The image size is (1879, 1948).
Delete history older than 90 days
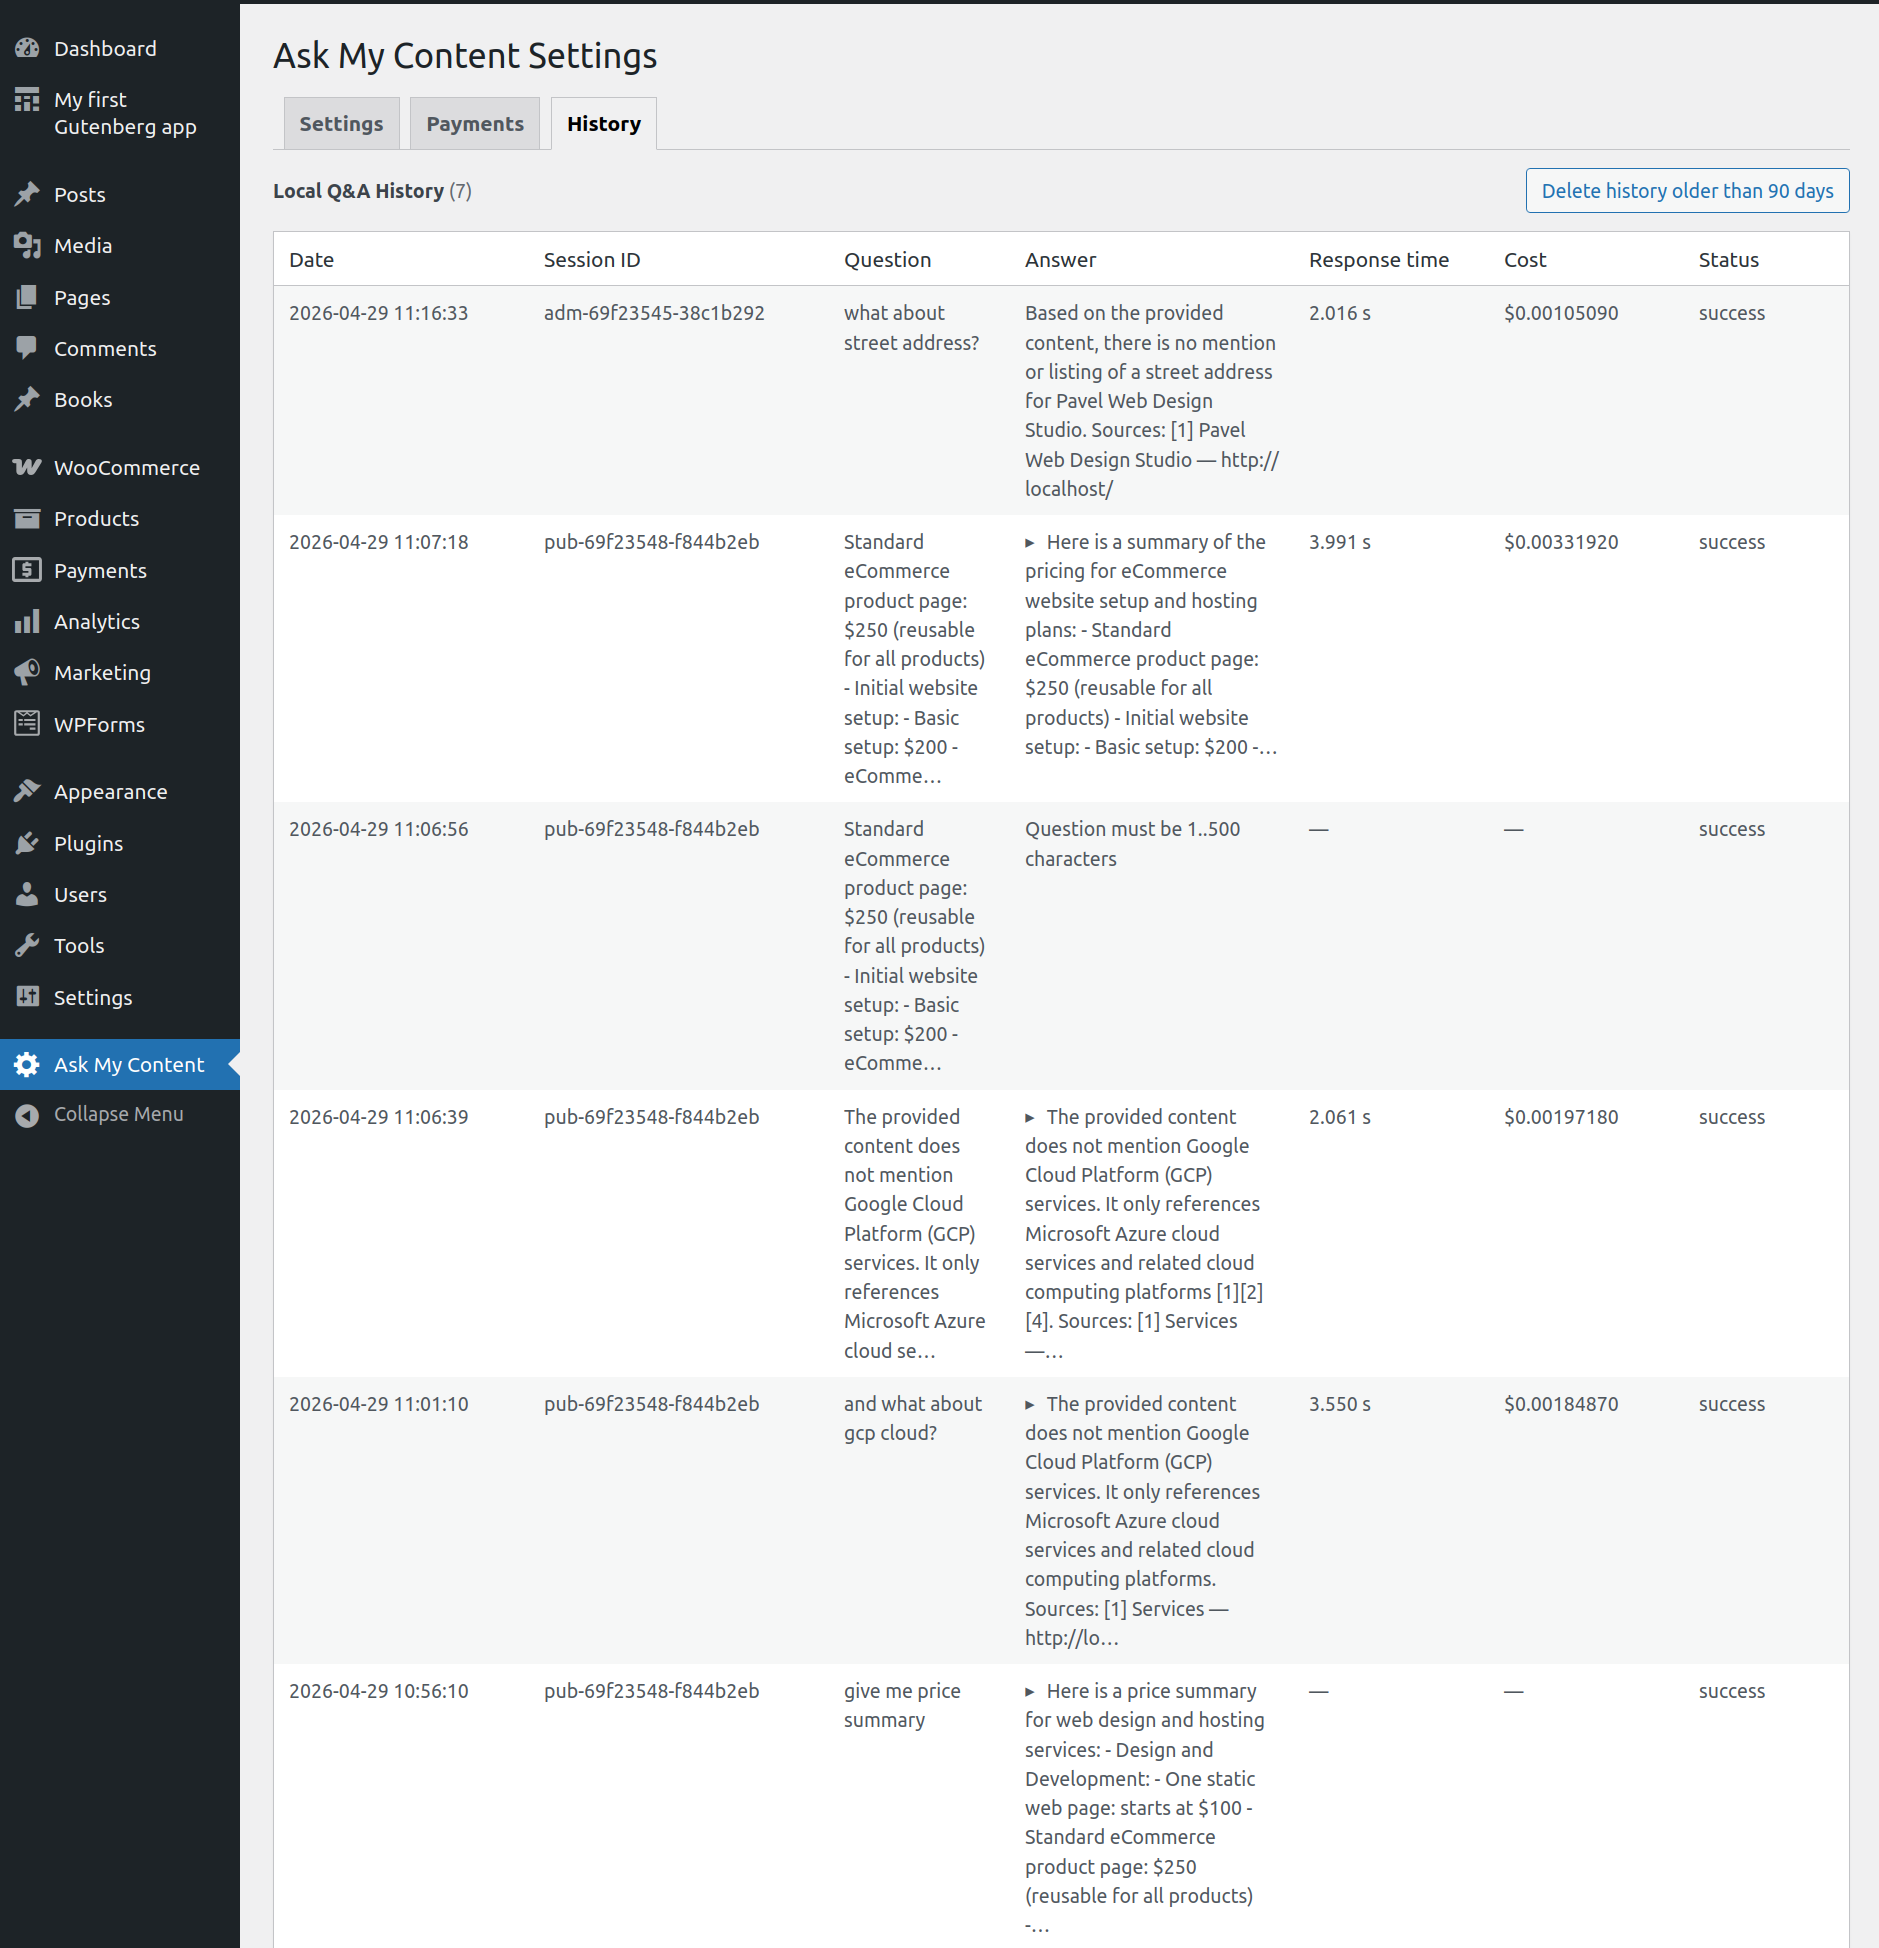pos(1686,191)
